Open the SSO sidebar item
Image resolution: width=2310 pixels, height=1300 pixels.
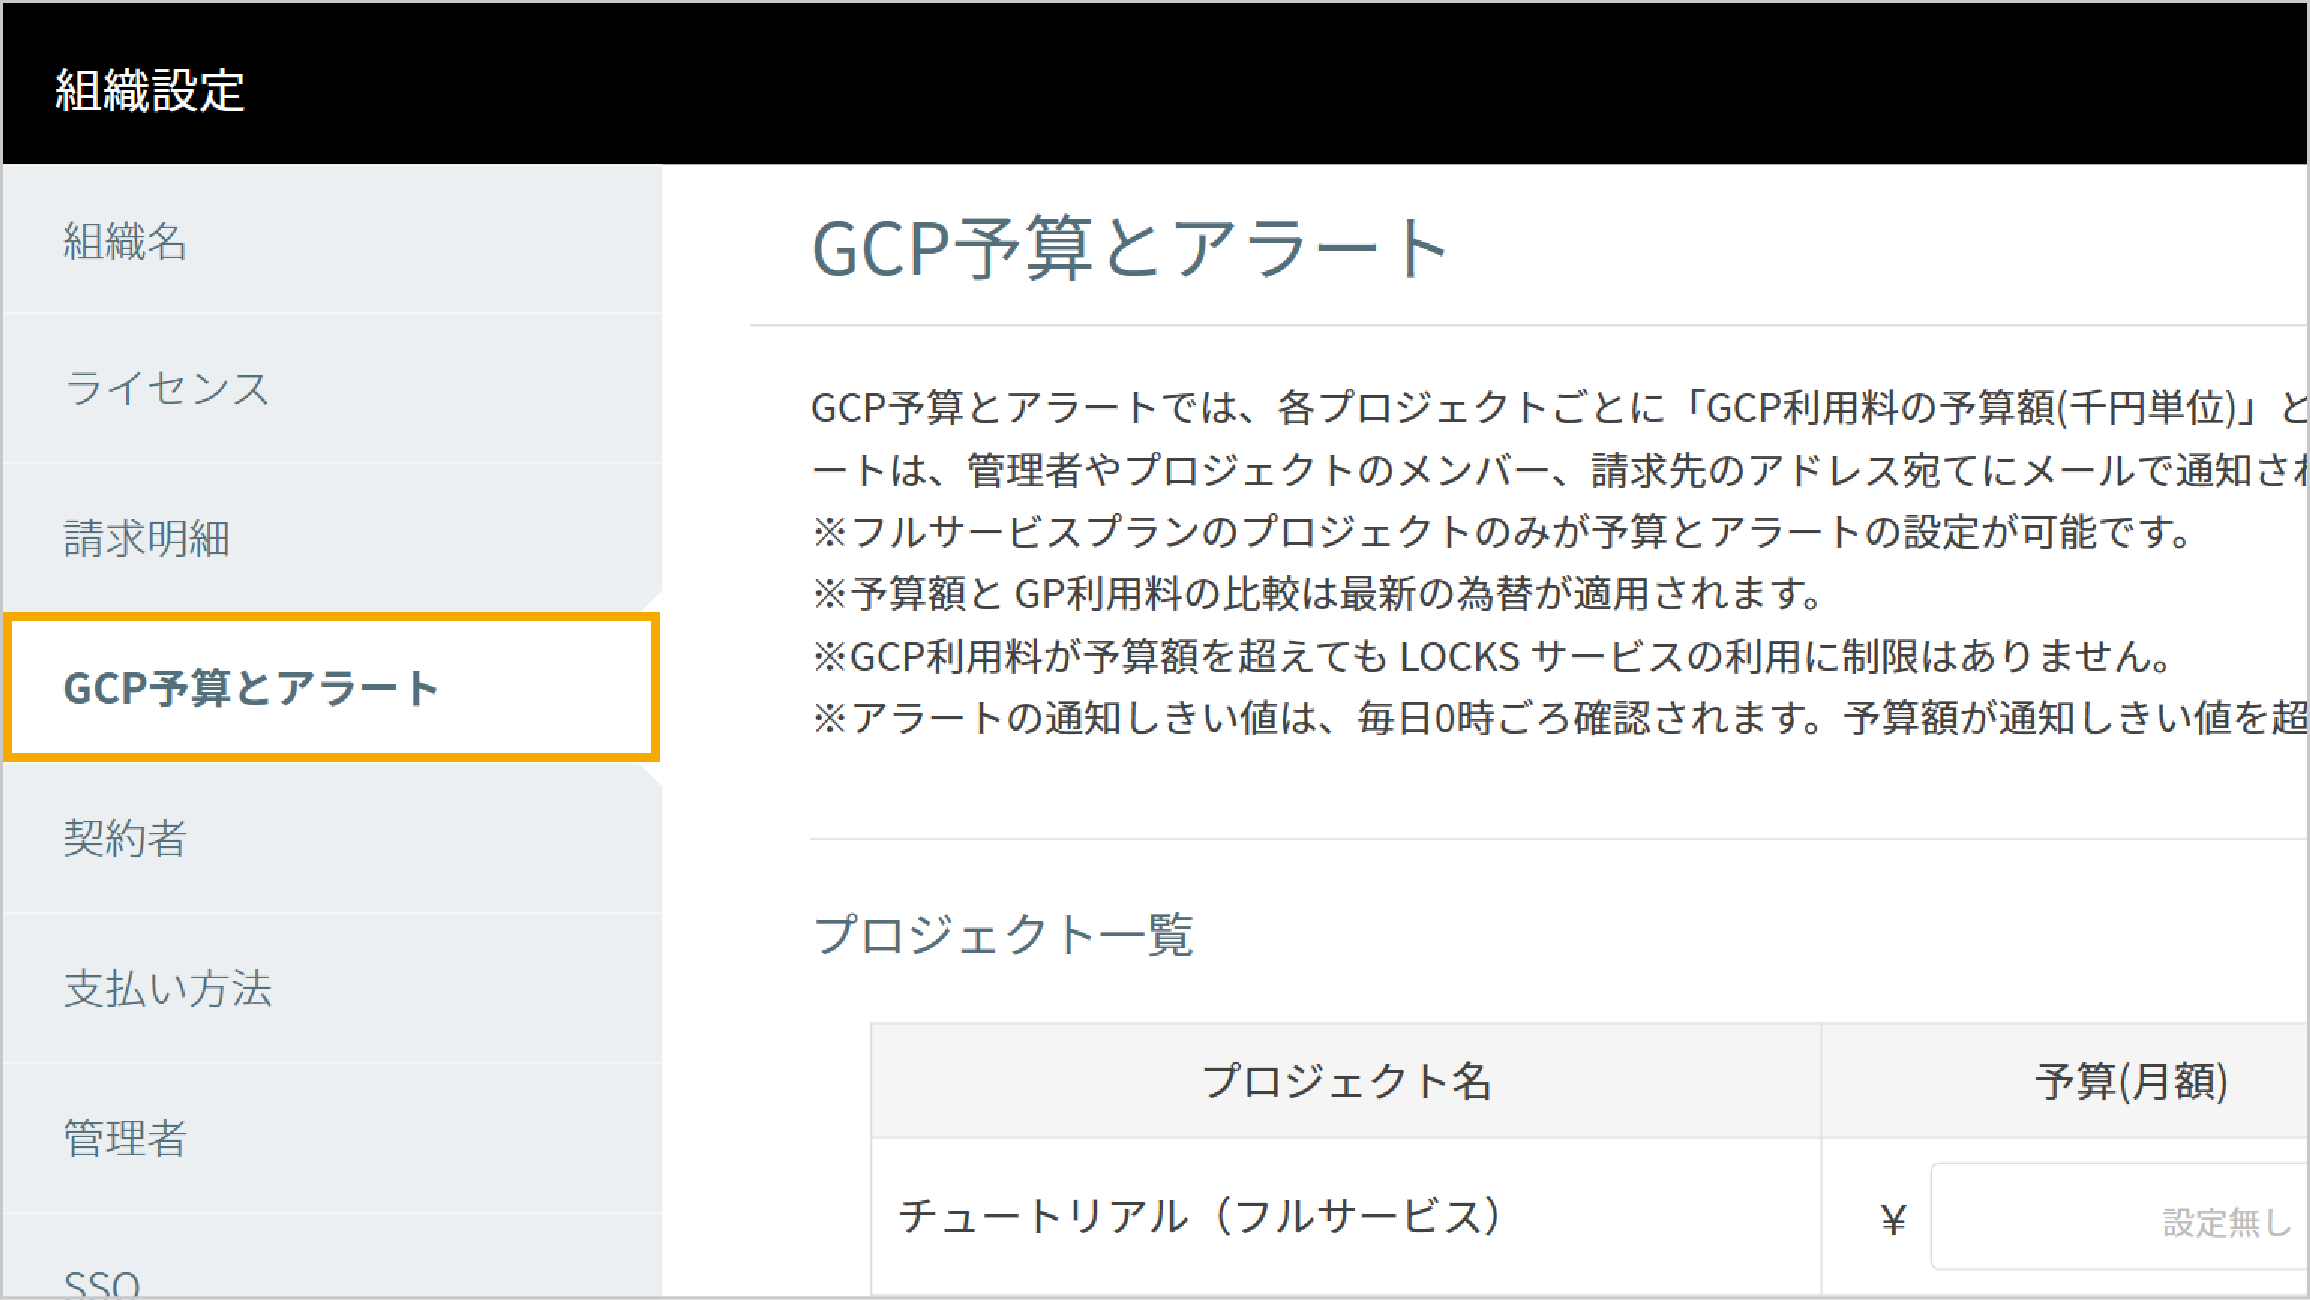(331, 1256)
